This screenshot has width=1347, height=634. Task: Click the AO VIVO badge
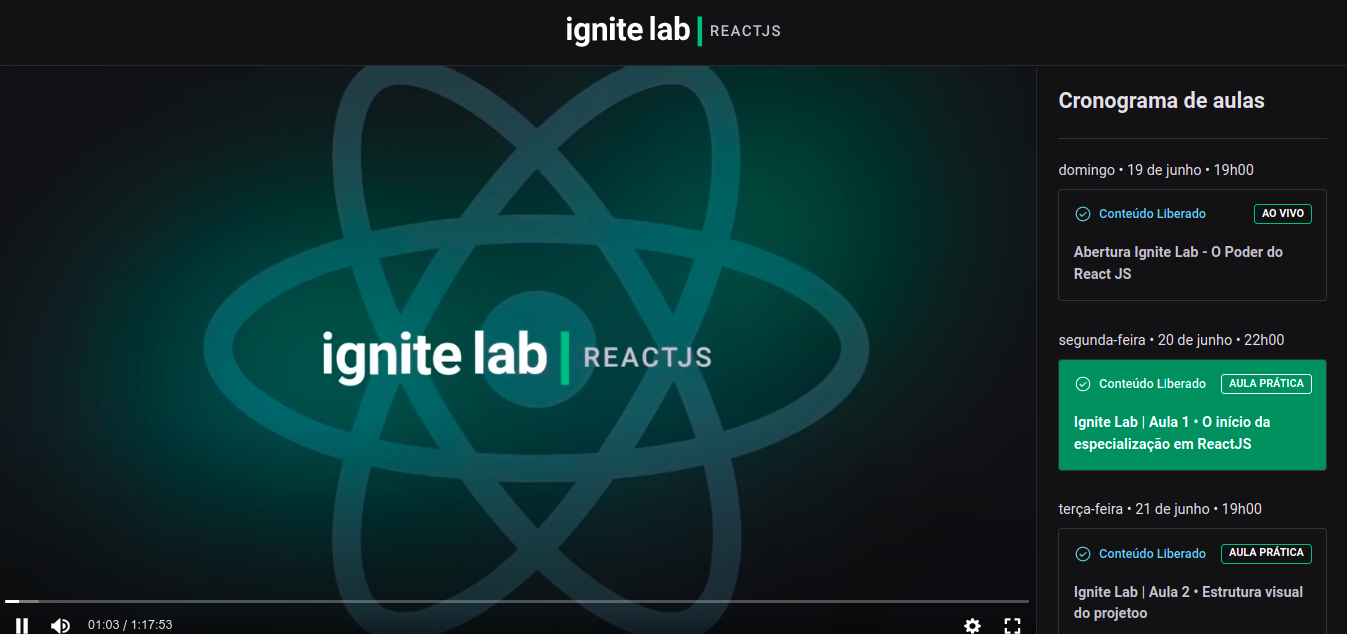tap(1282, 213)
